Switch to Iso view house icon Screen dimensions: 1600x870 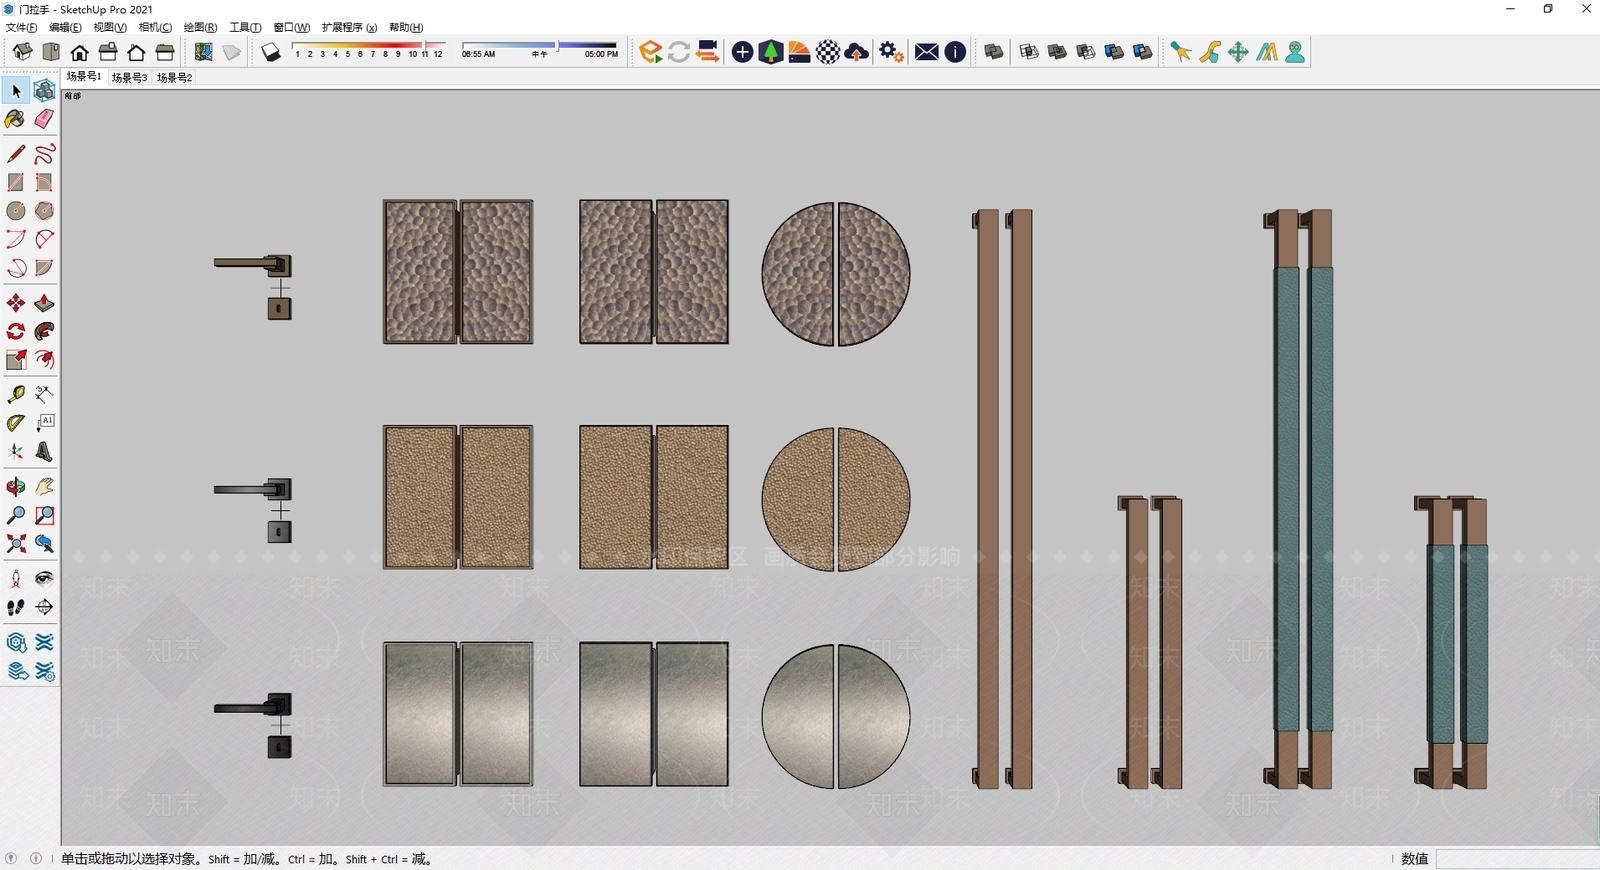point(22,52)
